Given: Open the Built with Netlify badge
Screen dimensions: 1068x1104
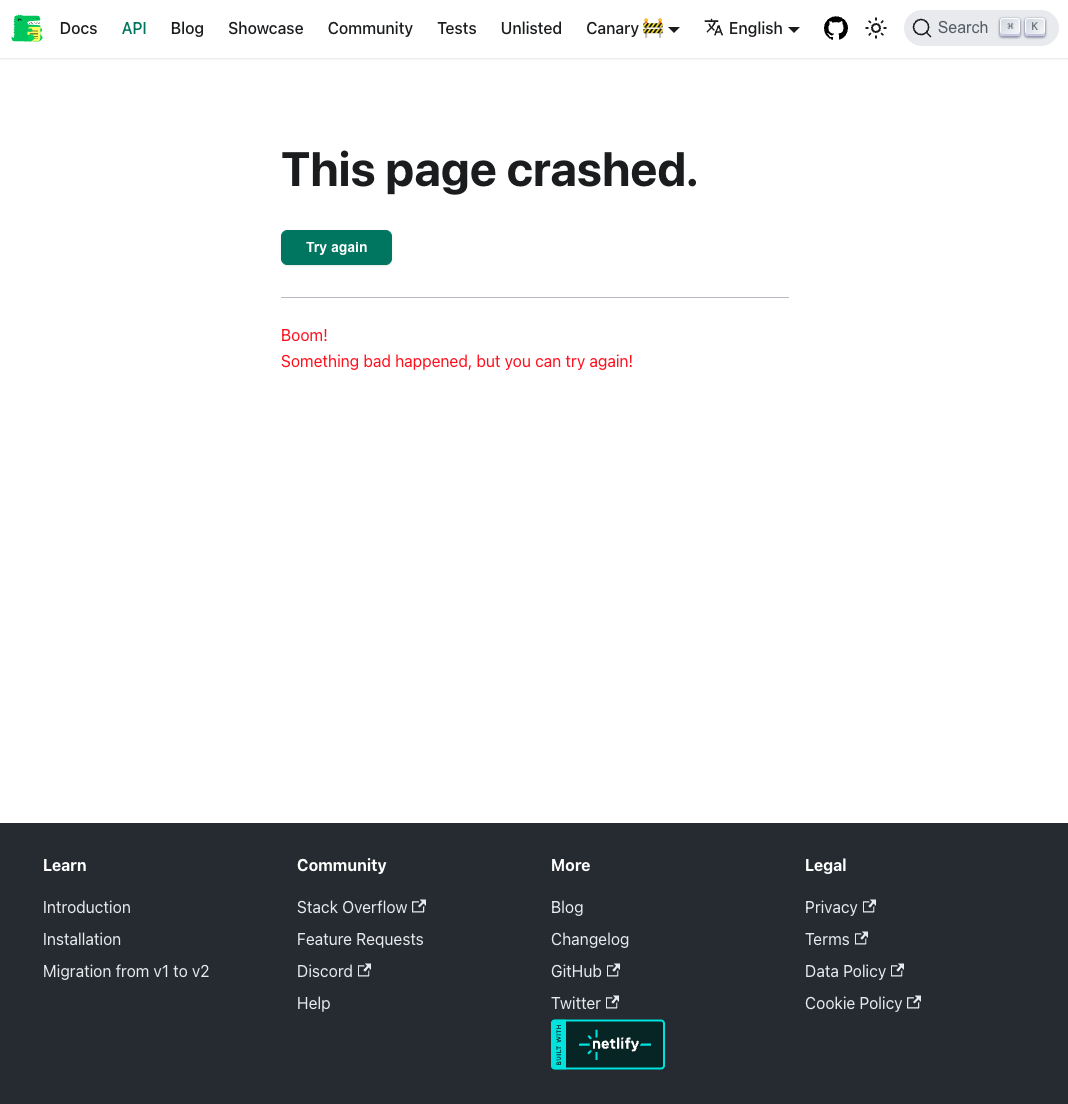Looking at the screenshot, I should (608, 1044).
